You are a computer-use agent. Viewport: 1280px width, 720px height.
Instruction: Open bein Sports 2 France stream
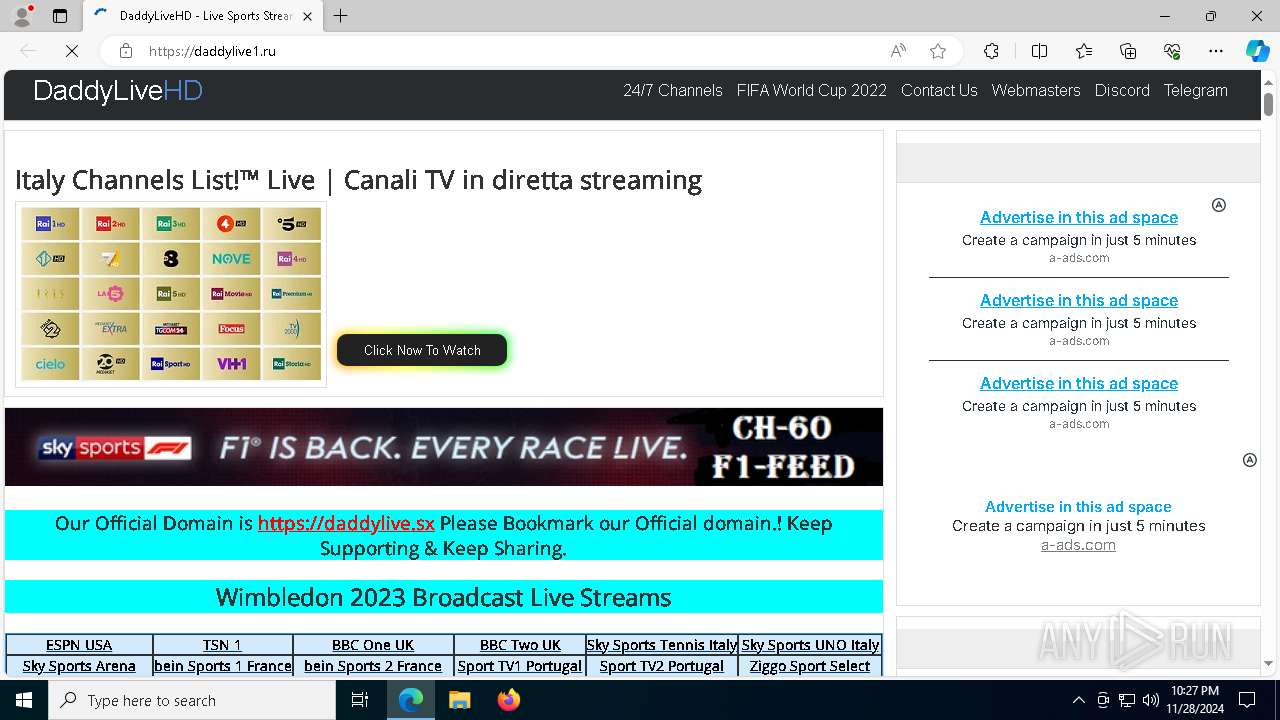373,666
